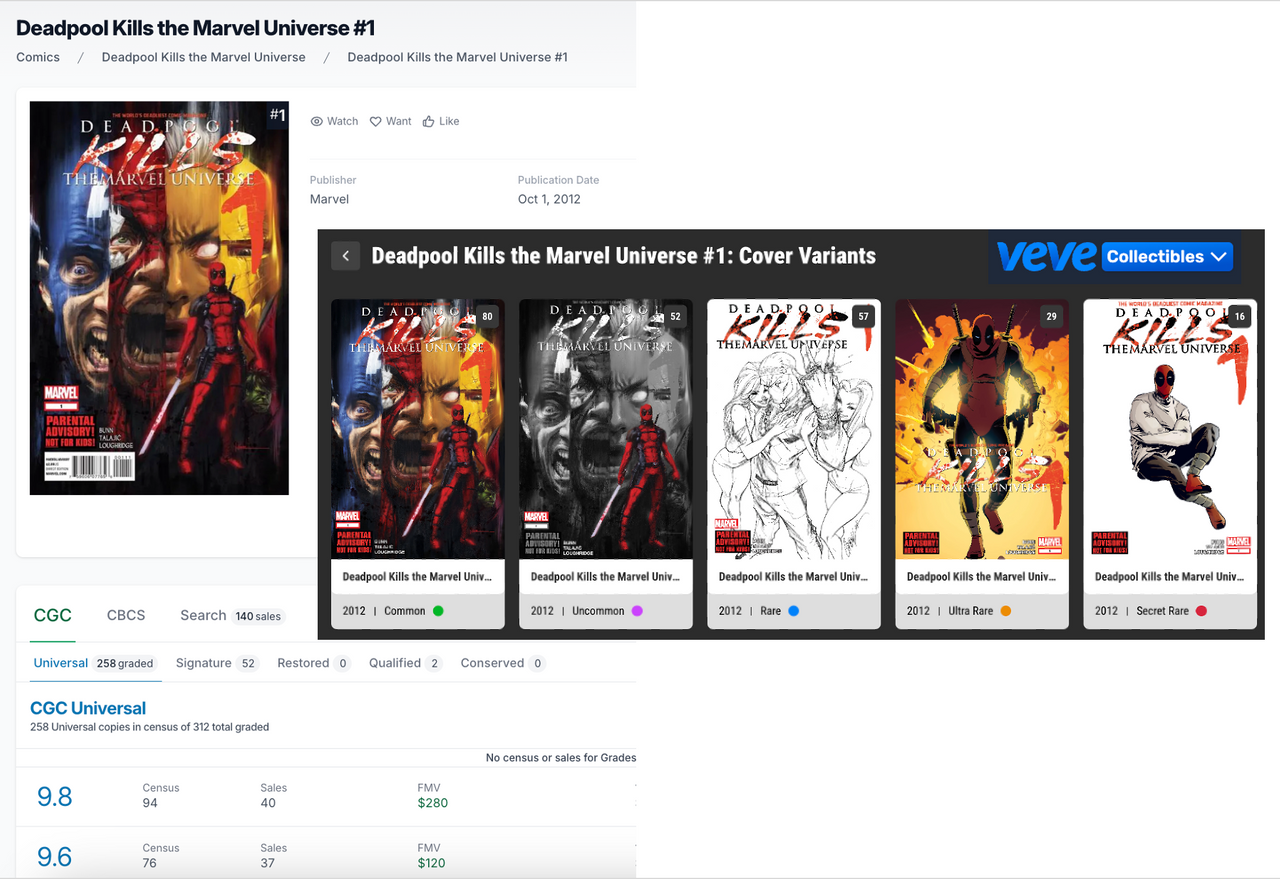This screenshot has width=1280, height=879.
Task: Click the 2012 | Uncommon card label
Action: tap(578, 611)
